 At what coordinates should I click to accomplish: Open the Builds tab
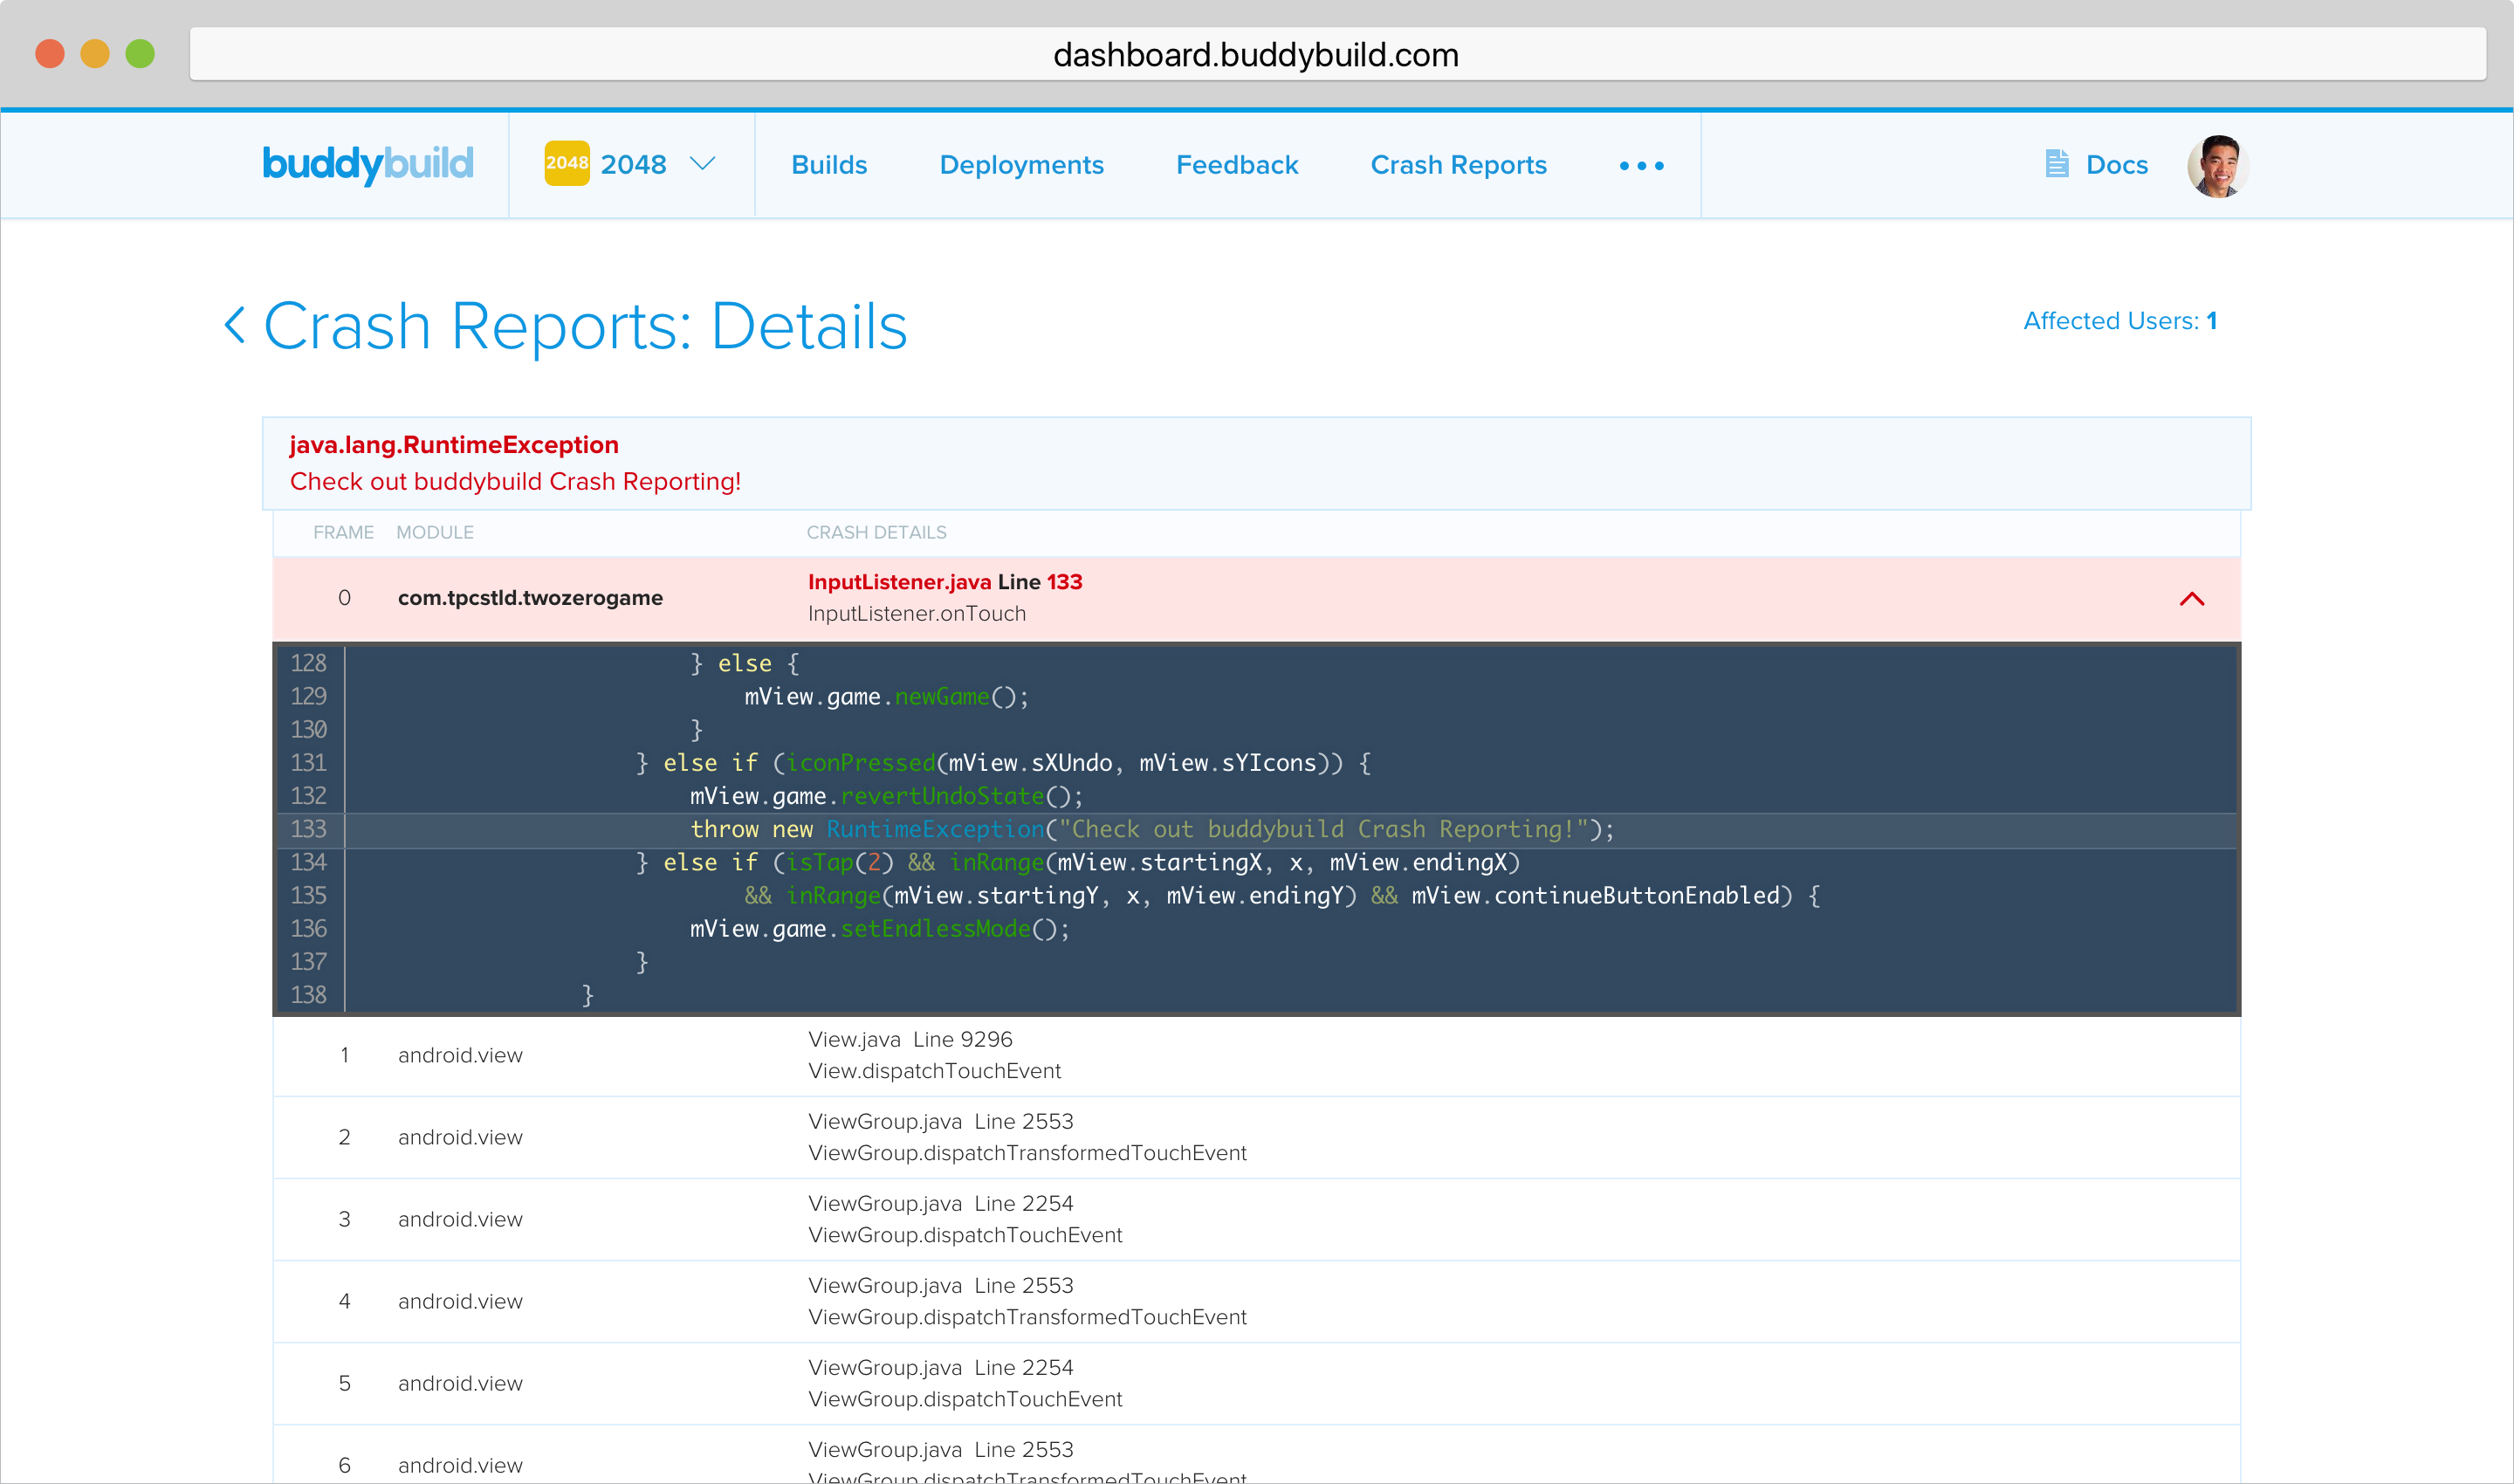[828, 165]
